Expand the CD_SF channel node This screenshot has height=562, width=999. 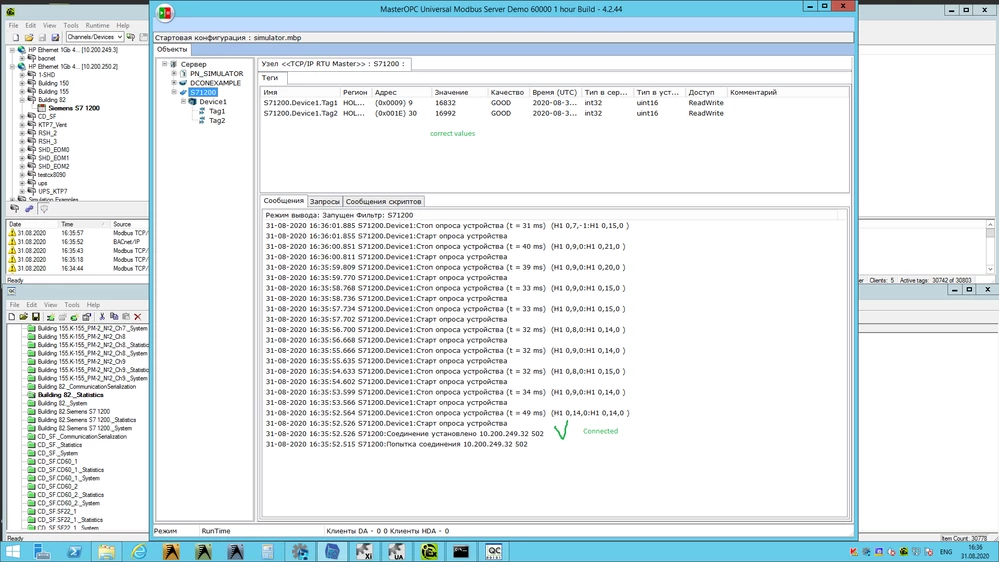22,117
